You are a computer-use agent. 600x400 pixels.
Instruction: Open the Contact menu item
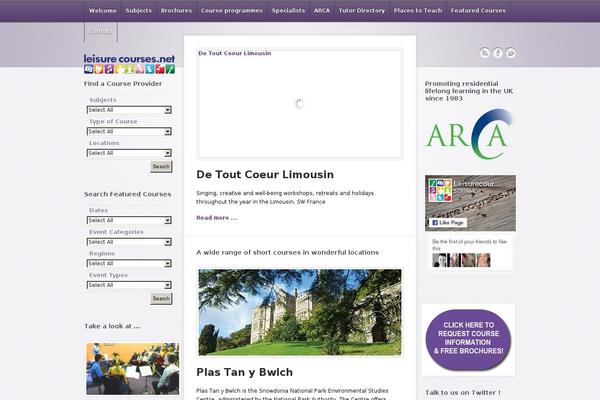coord(101,31)
